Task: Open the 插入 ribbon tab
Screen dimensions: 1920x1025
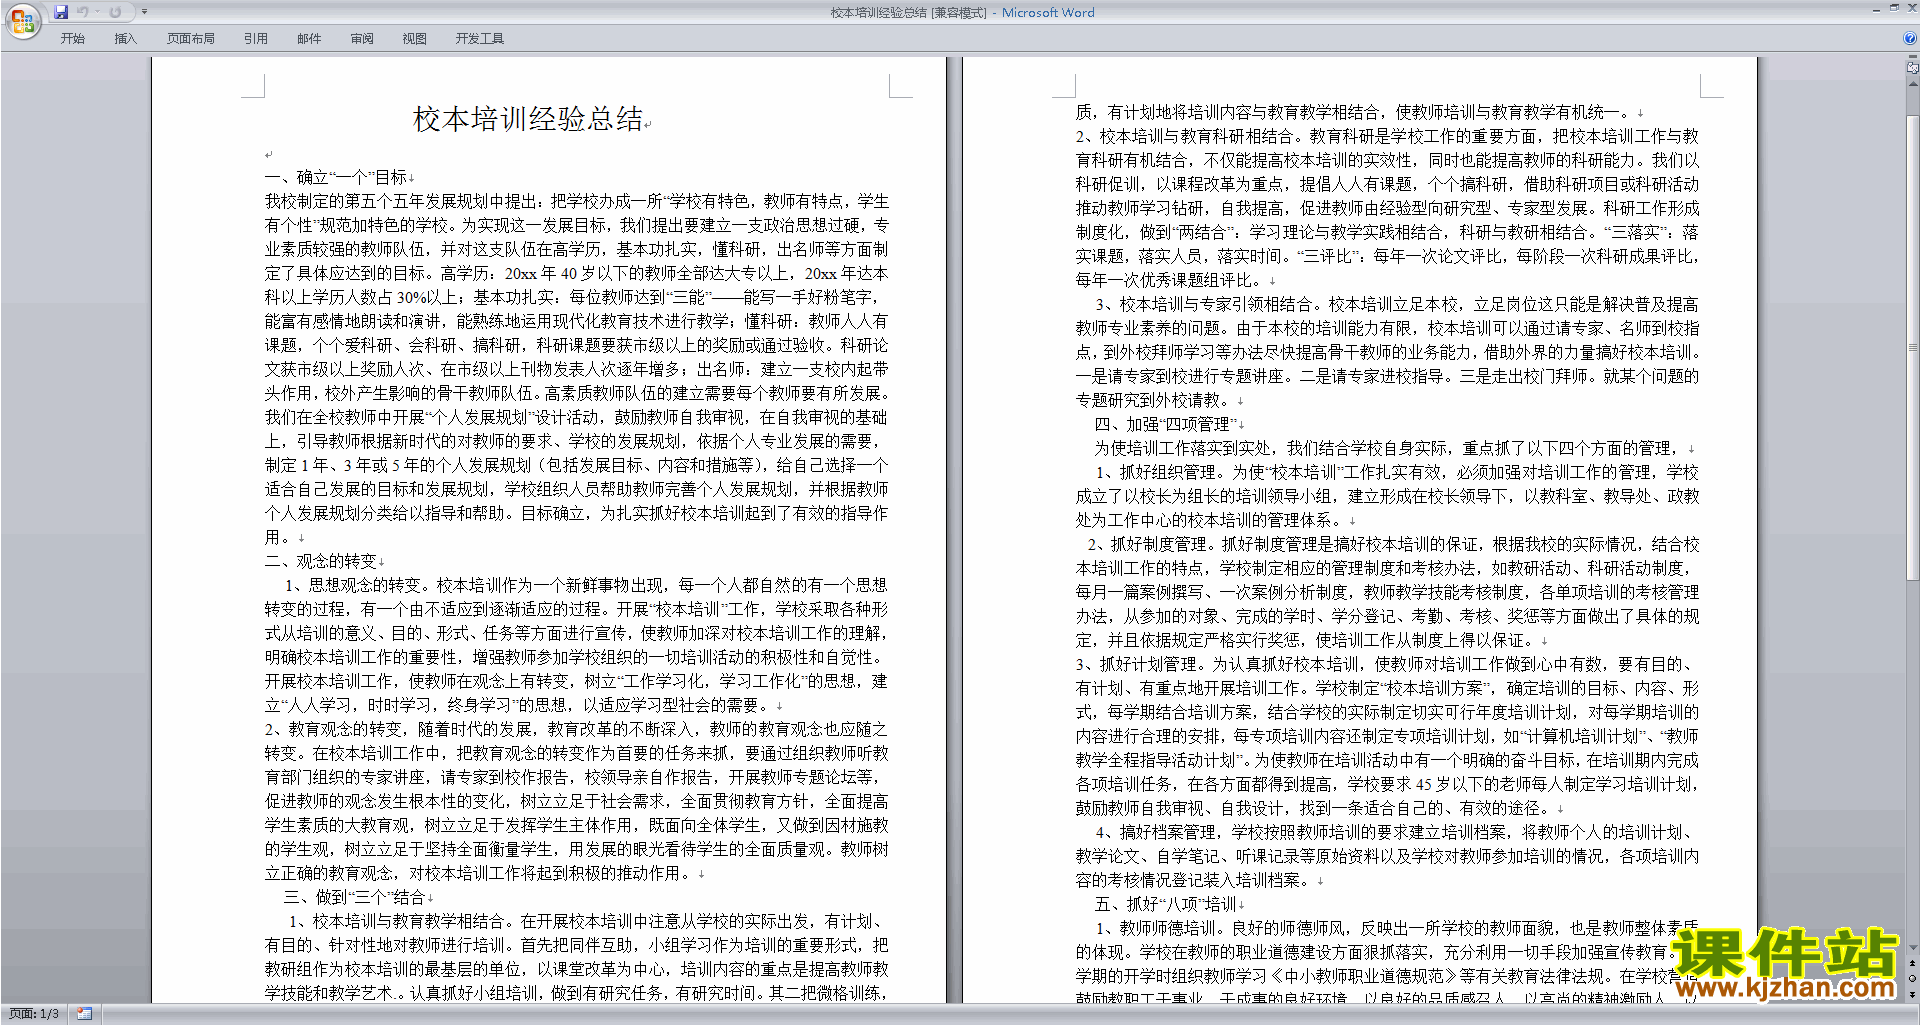Action: point(125,38)
